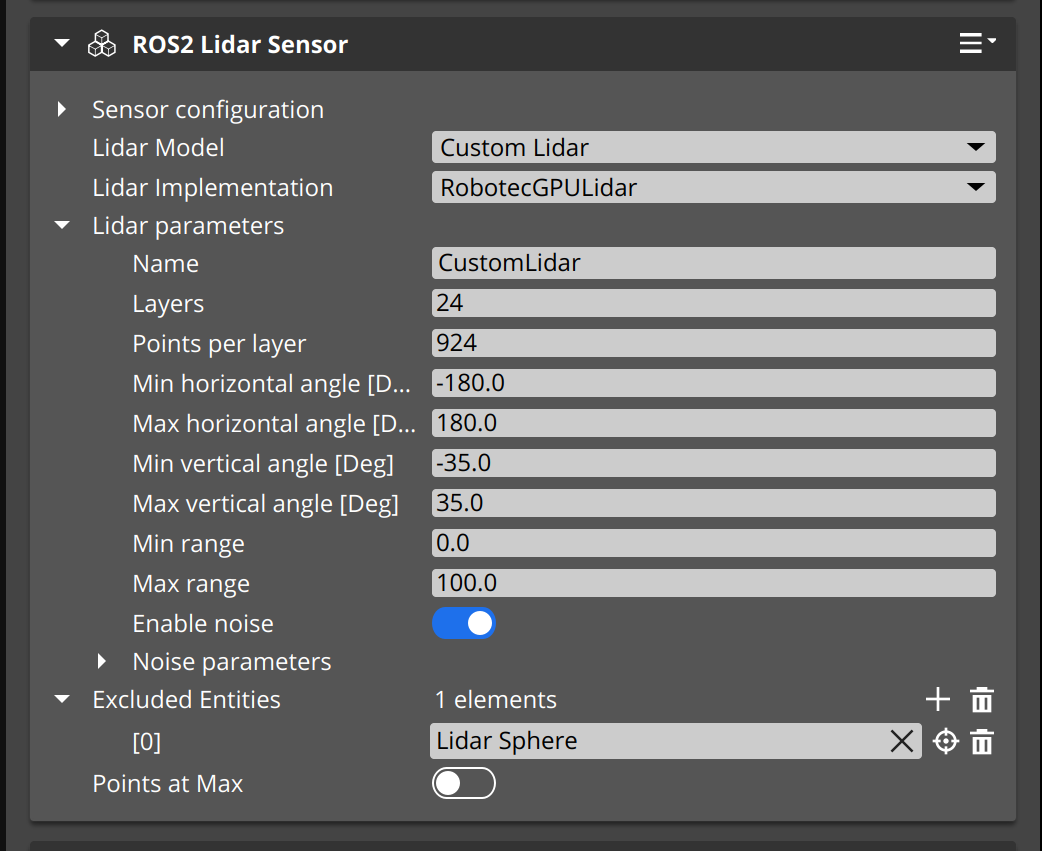This screenshot has height=851, width=1042.
Task: Click the Lidar Model label
Action: (158, 147)
